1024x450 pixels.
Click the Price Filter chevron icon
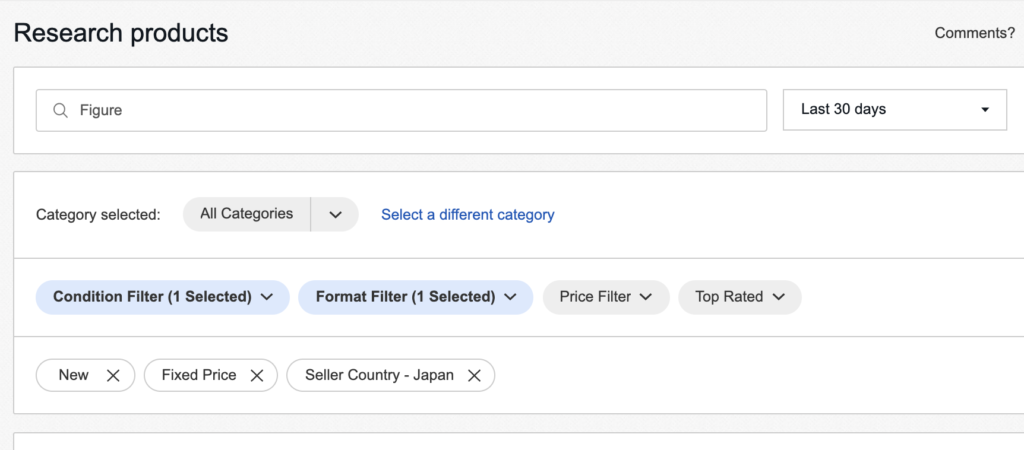click(x=646, y=297)
